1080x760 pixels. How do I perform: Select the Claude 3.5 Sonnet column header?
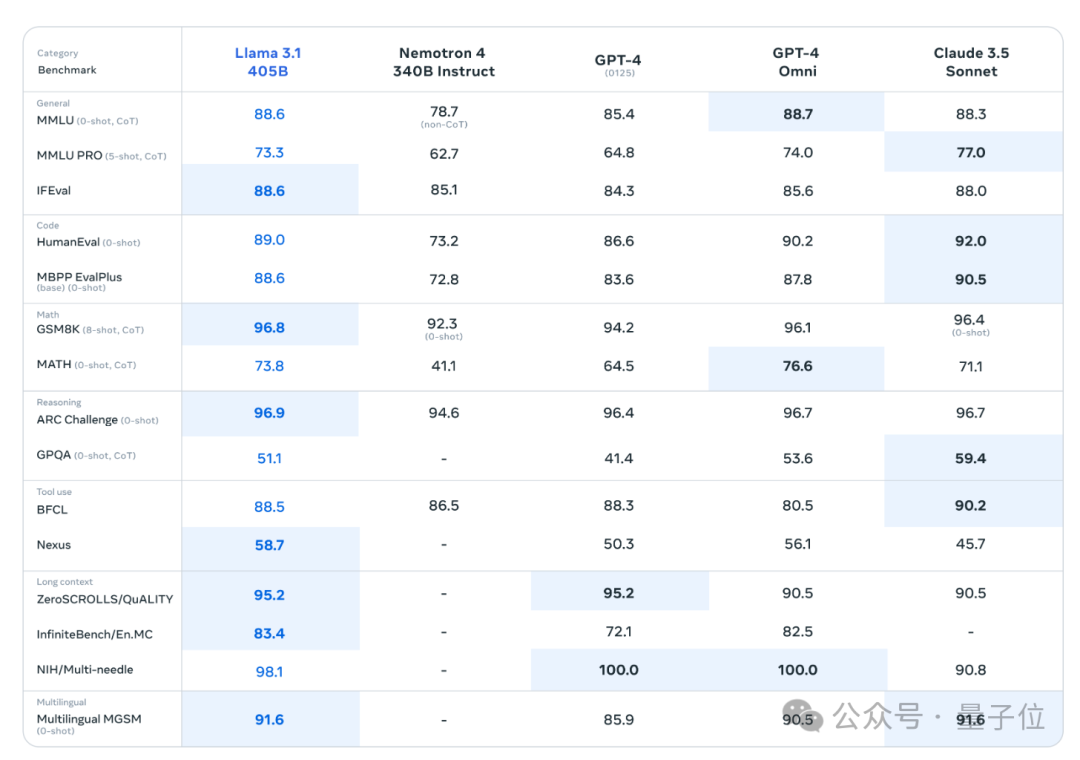pyautogui.click(x=971, y=62)
